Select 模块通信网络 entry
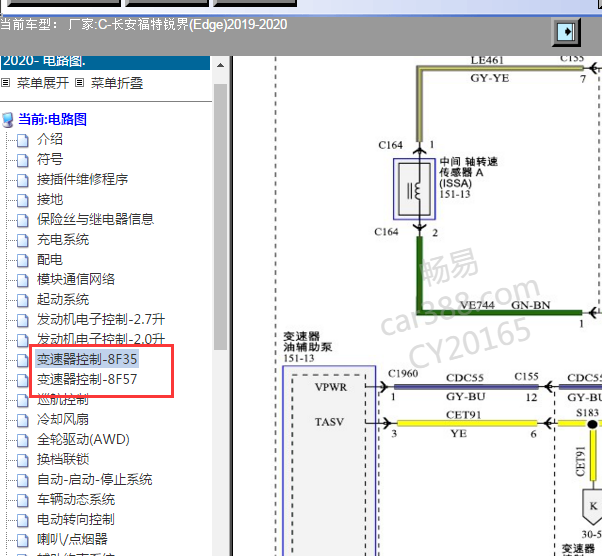602x556 pixels. point(76,280)
